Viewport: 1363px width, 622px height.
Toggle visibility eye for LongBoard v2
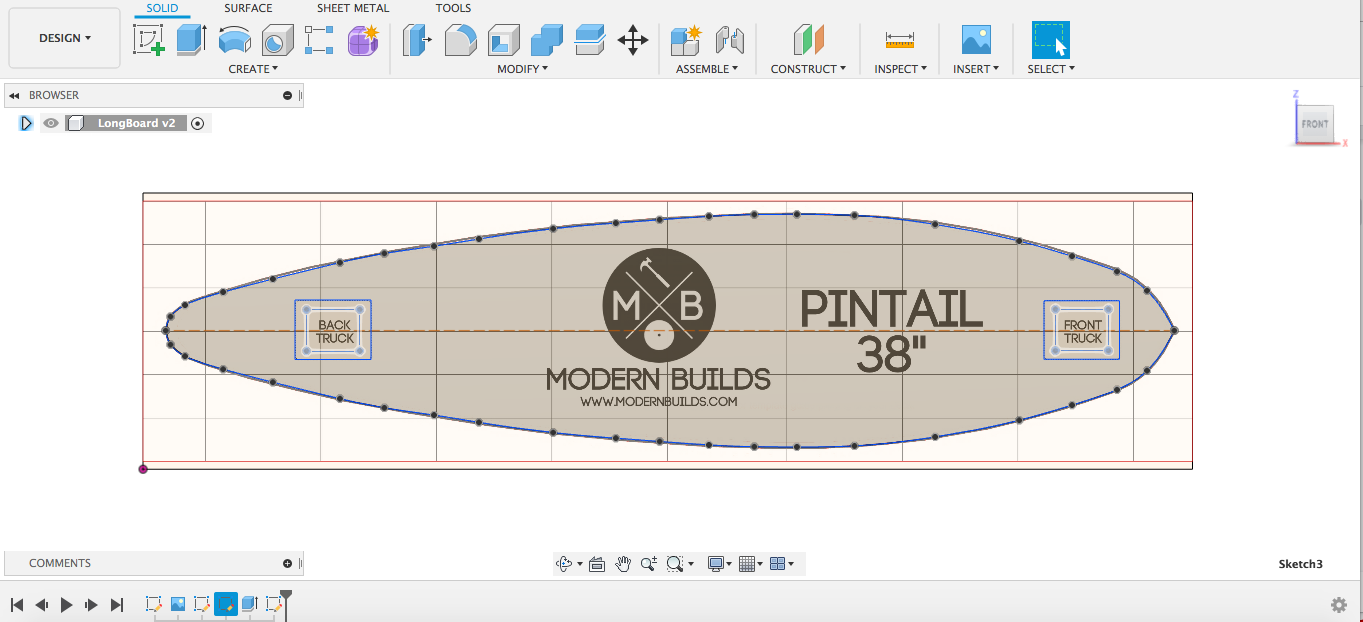tap(51, 123)
